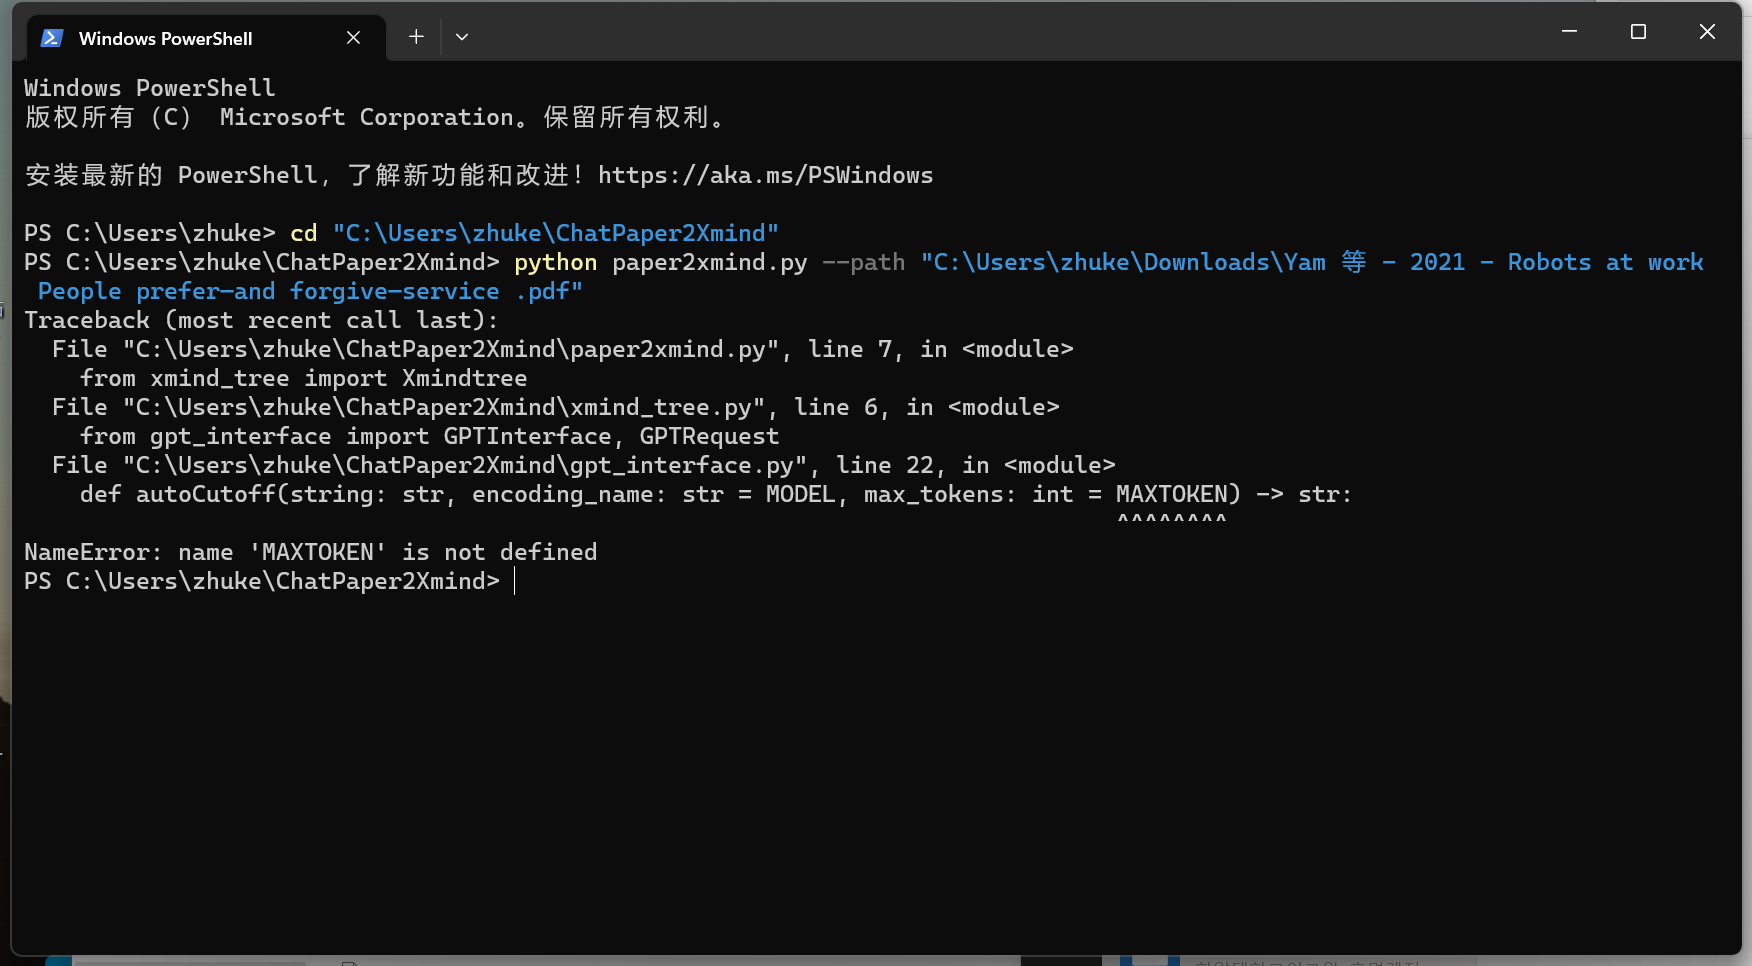Screen dimensions: 1752x966
Task: Open a new tab with plus button
Action: 416,37
